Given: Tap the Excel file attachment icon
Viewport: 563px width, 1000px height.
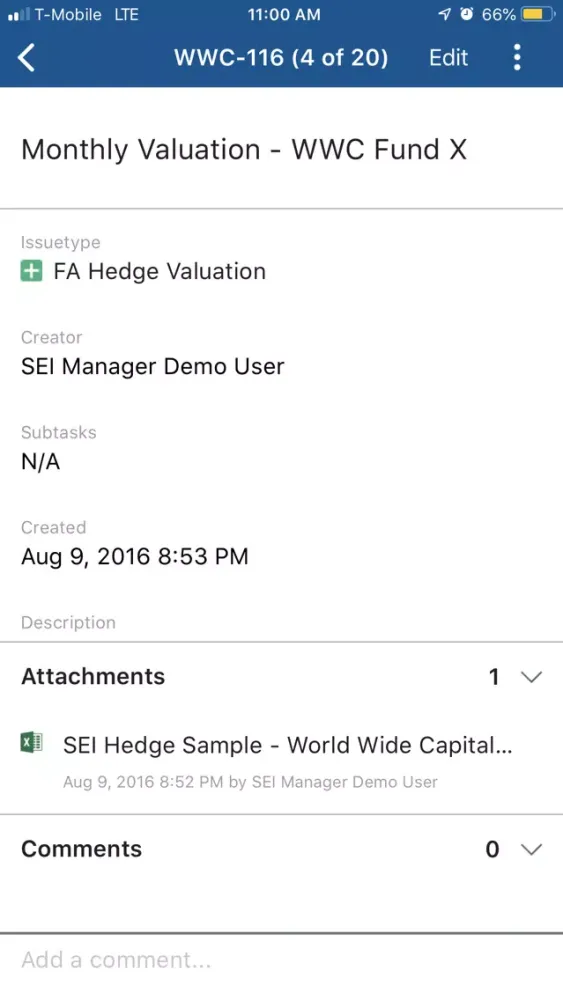Looking at the screenshot, I should 31,743.
